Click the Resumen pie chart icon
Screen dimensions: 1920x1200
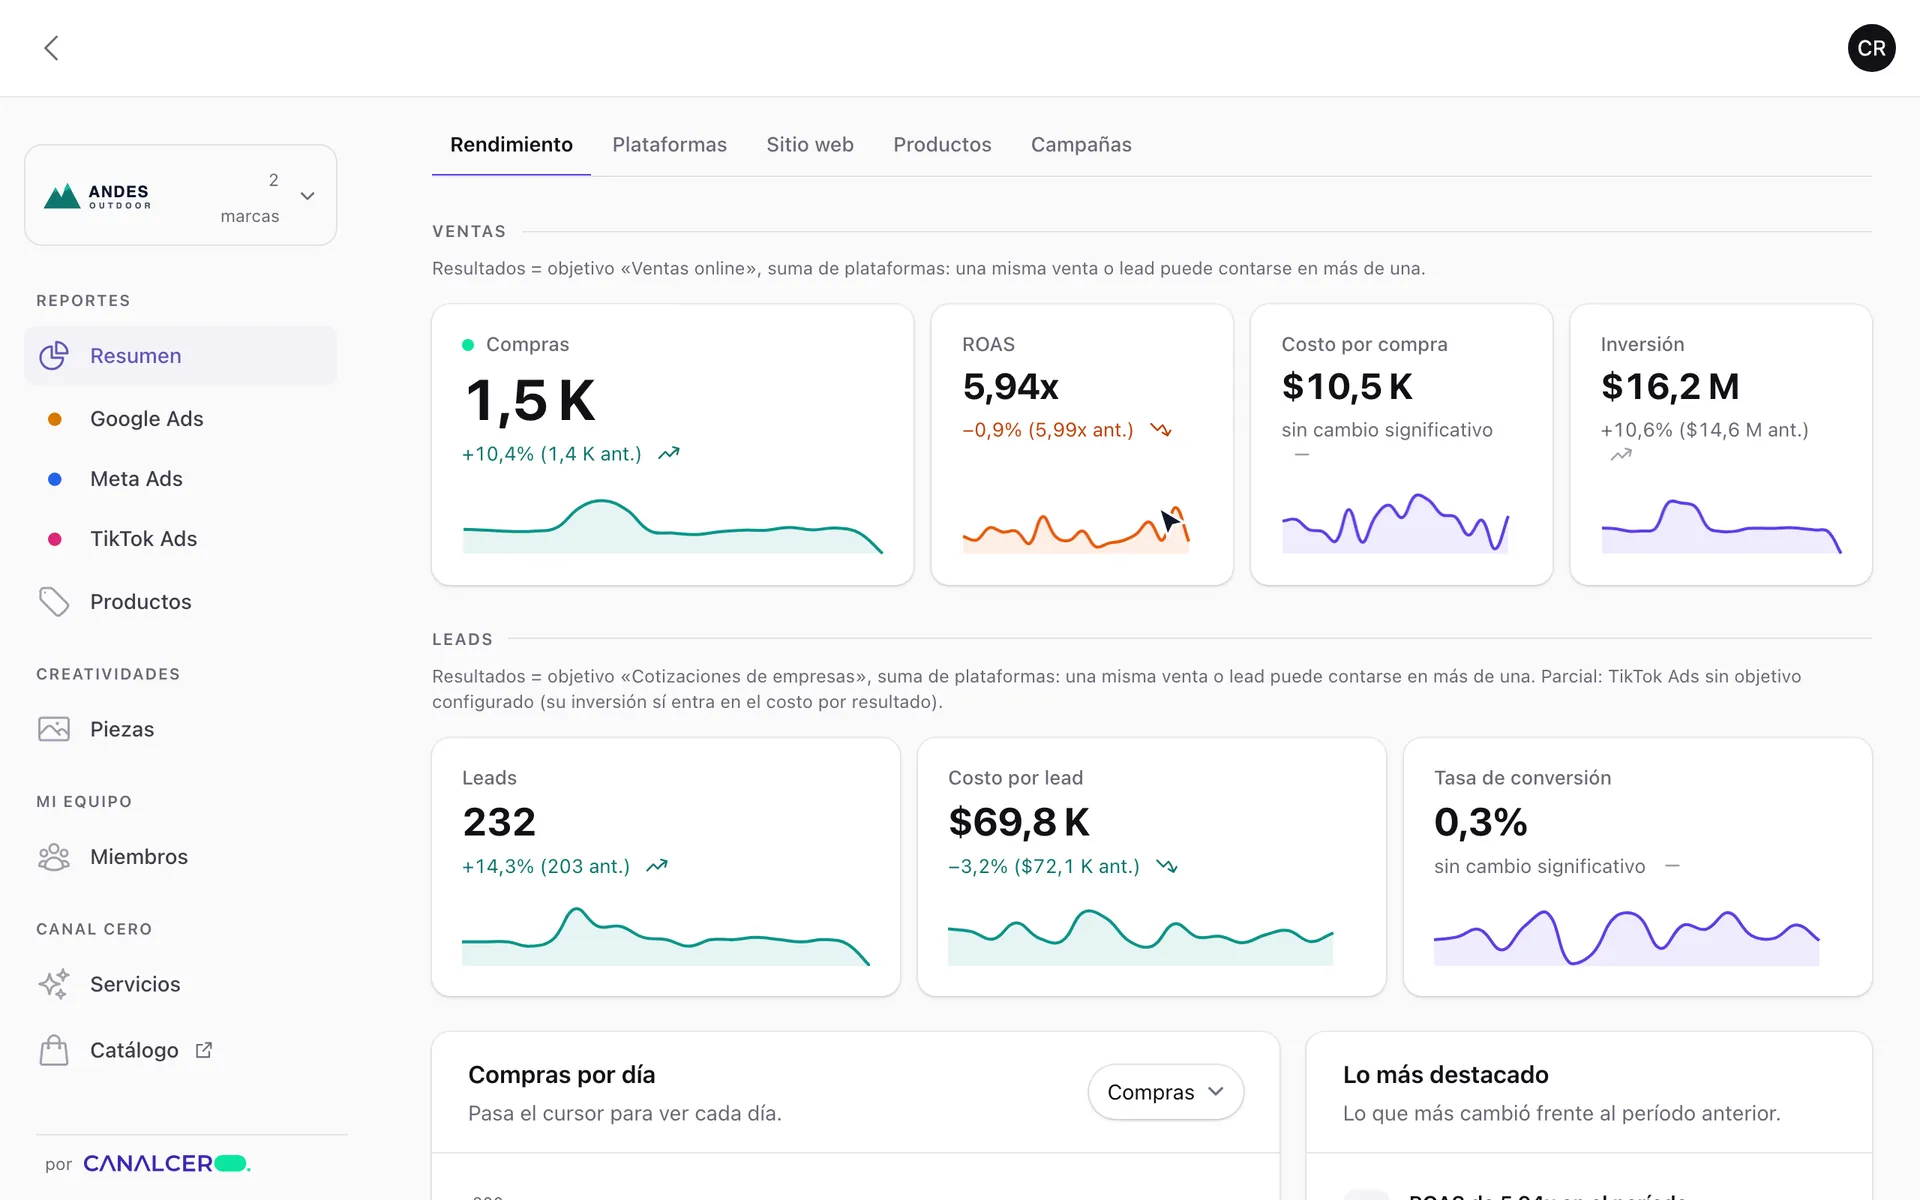(54, 356)
